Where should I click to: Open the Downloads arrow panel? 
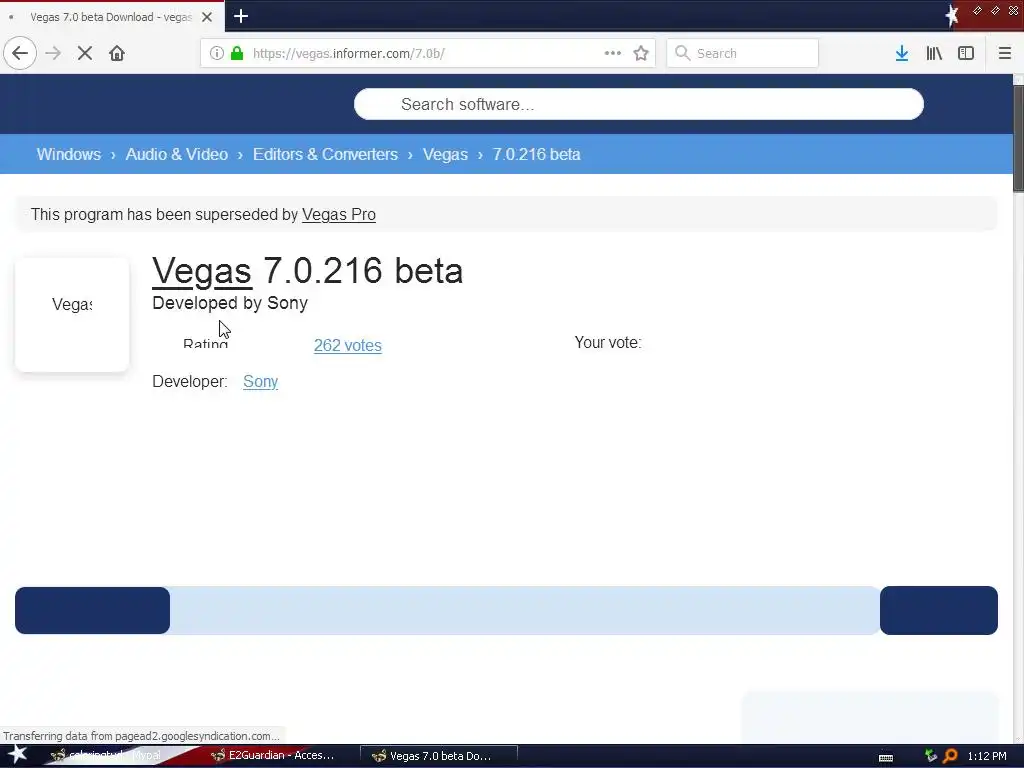[902, 53]
